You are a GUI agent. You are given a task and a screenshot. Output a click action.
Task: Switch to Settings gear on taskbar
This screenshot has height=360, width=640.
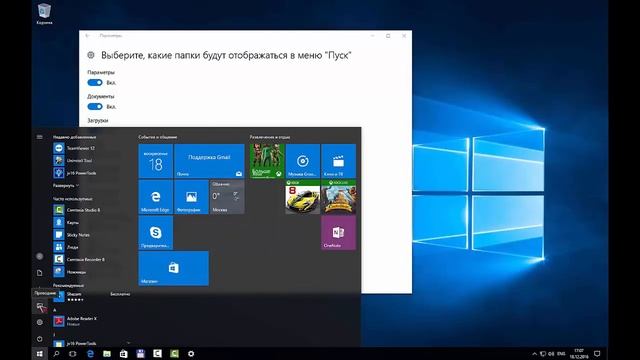191,354
